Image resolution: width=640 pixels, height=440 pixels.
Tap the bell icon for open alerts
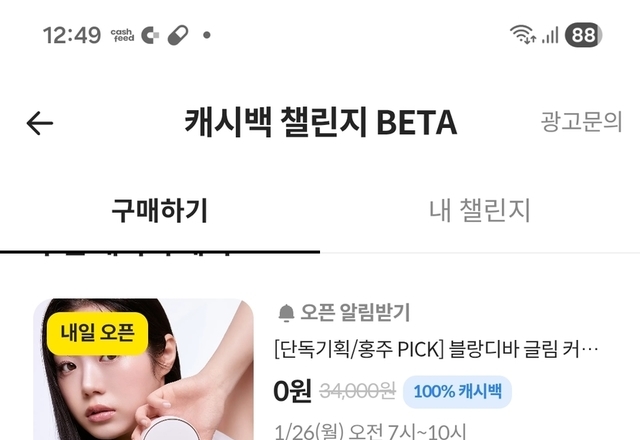point(286,313)
